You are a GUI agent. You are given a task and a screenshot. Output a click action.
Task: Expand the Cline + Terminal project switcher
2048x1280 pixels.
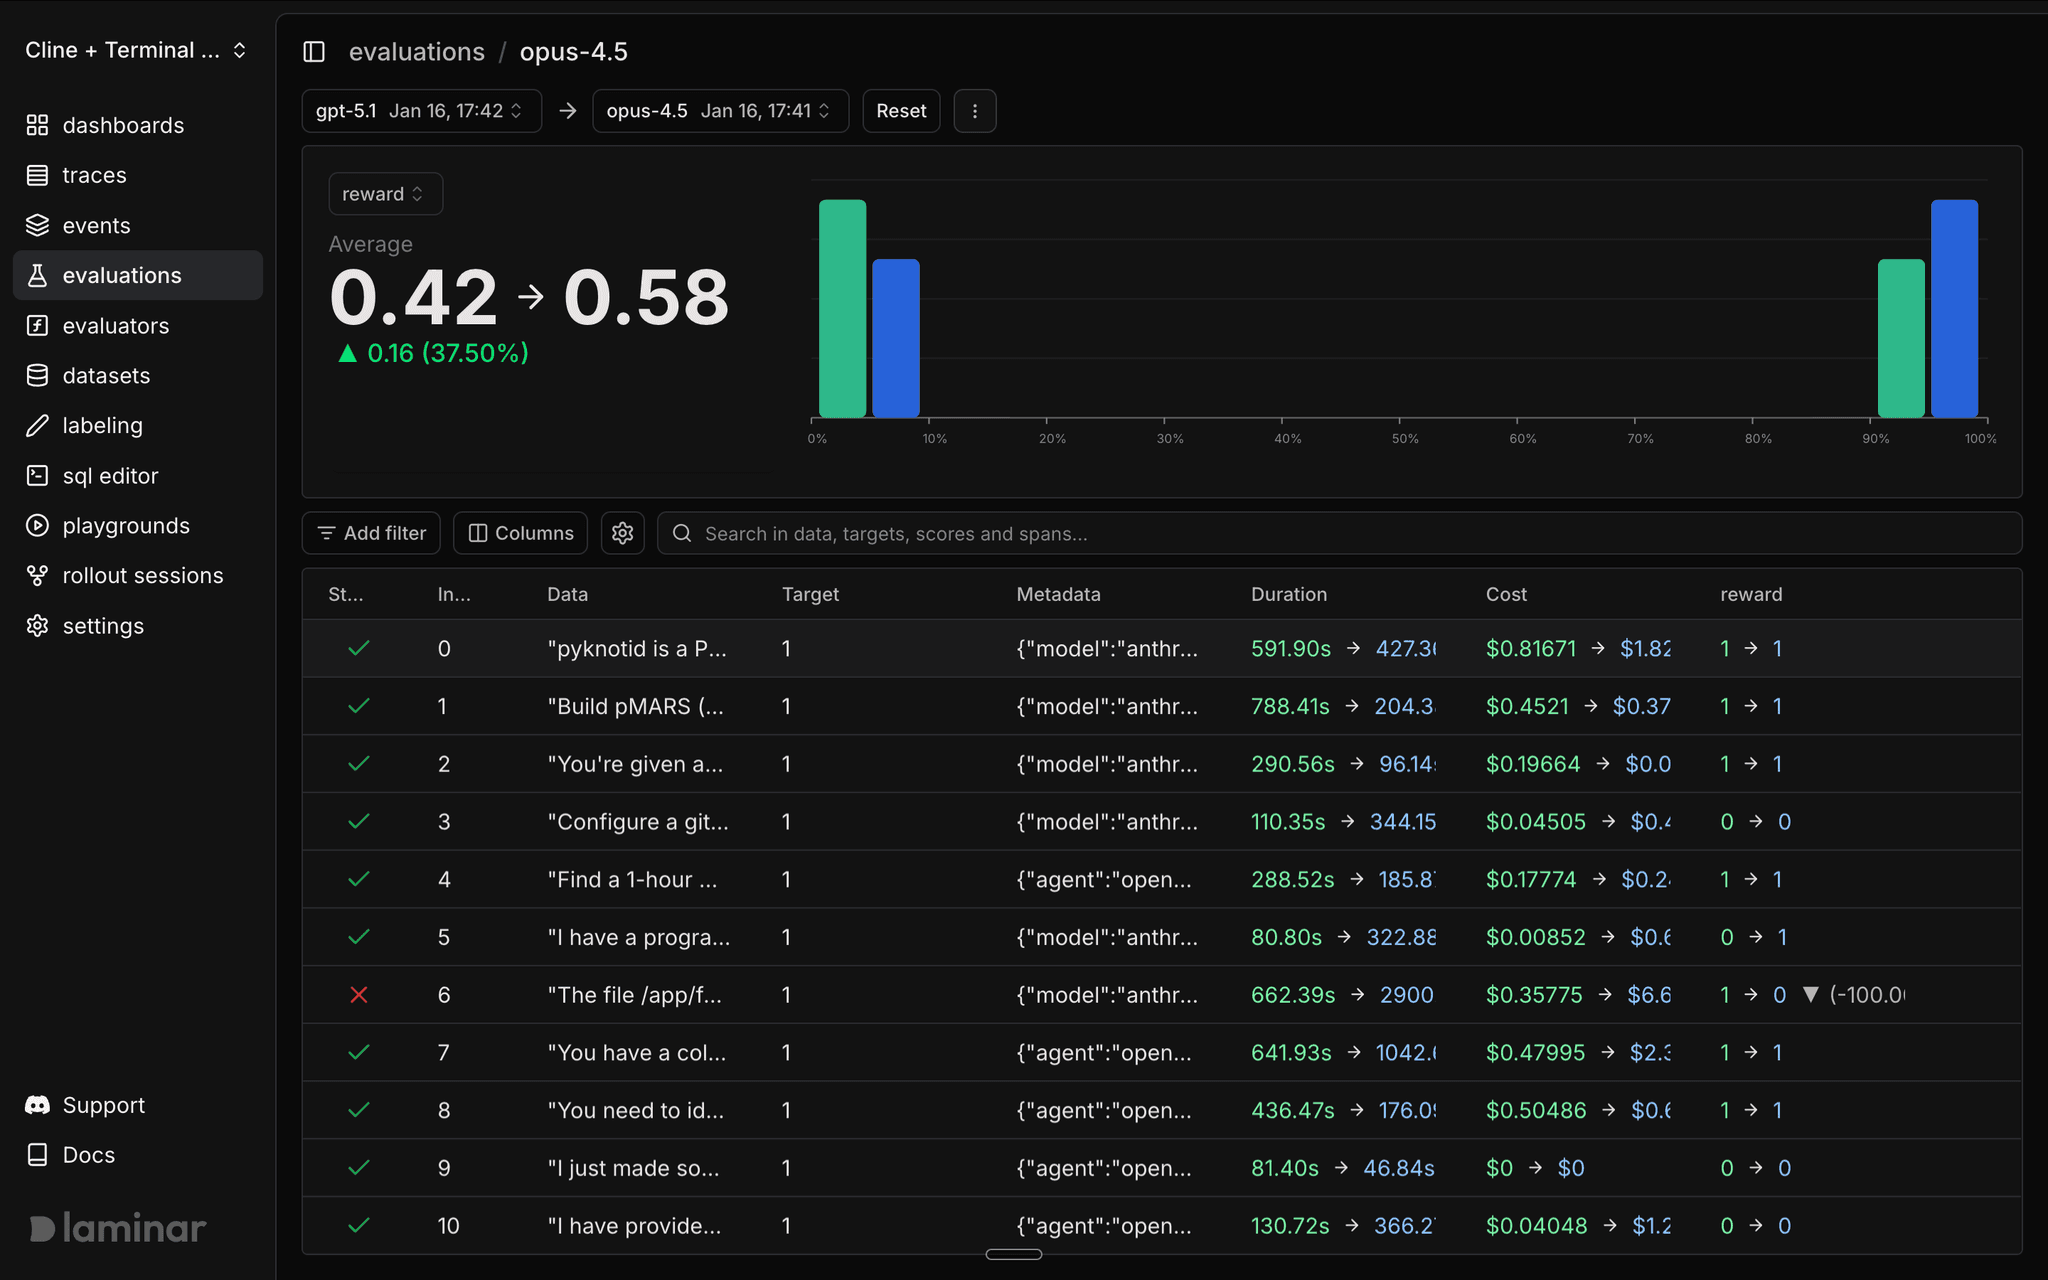[x=136, y=50]
